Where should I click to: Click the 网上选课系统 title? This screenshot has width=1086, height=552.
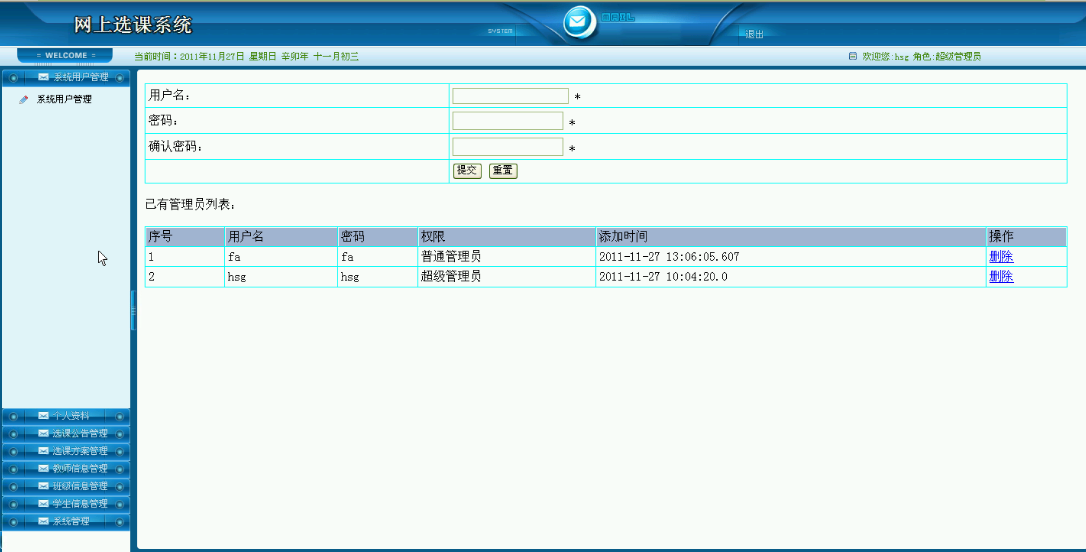[x=133, y=25]
